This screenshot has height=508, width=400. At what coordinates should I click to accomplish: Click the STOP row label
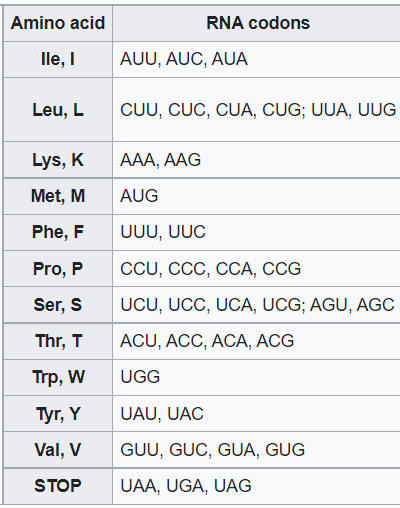coord(58,486)
